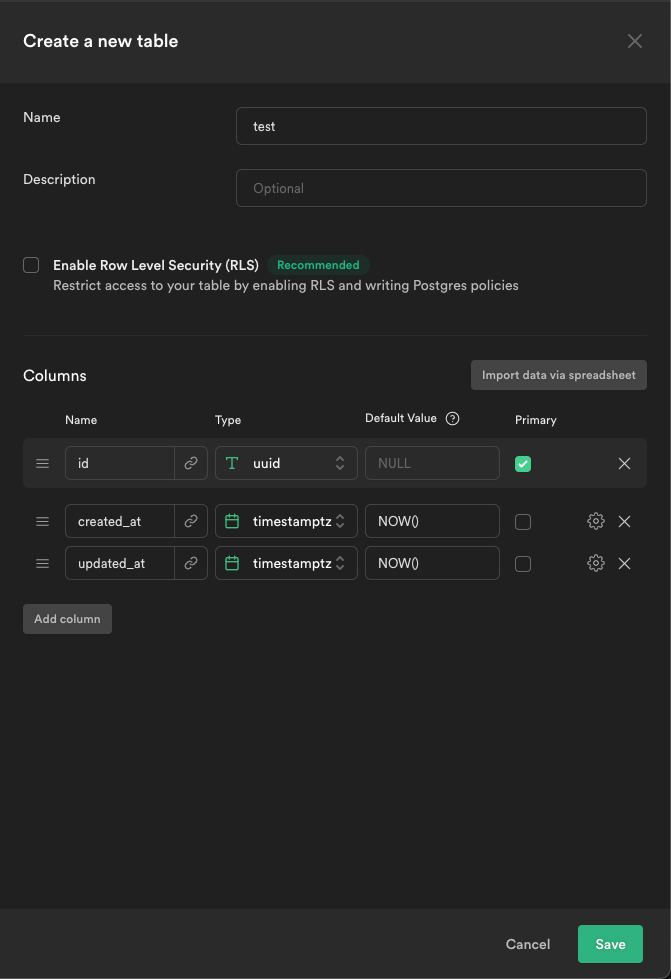Click the drag handle of the created_at row
The width and height of the screenshot is (671, 979).
(41, 521)
